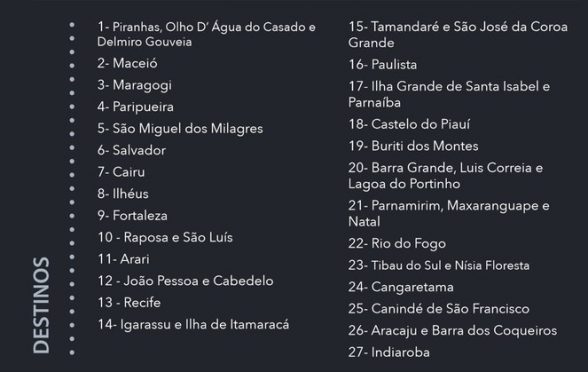The image size is (588, 372).
Task: Click the 24- Cangaretama item
Action: 400,287
